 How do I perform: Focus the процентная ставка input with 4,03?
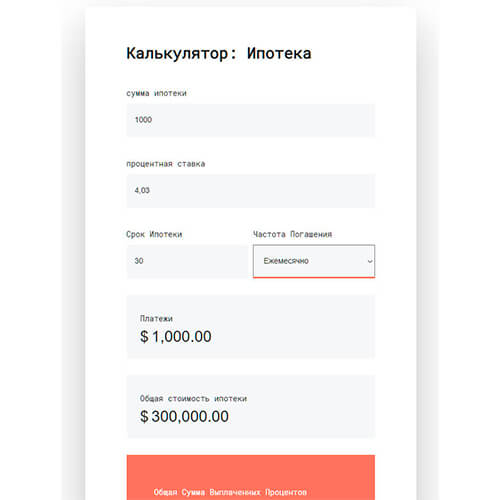251,191
